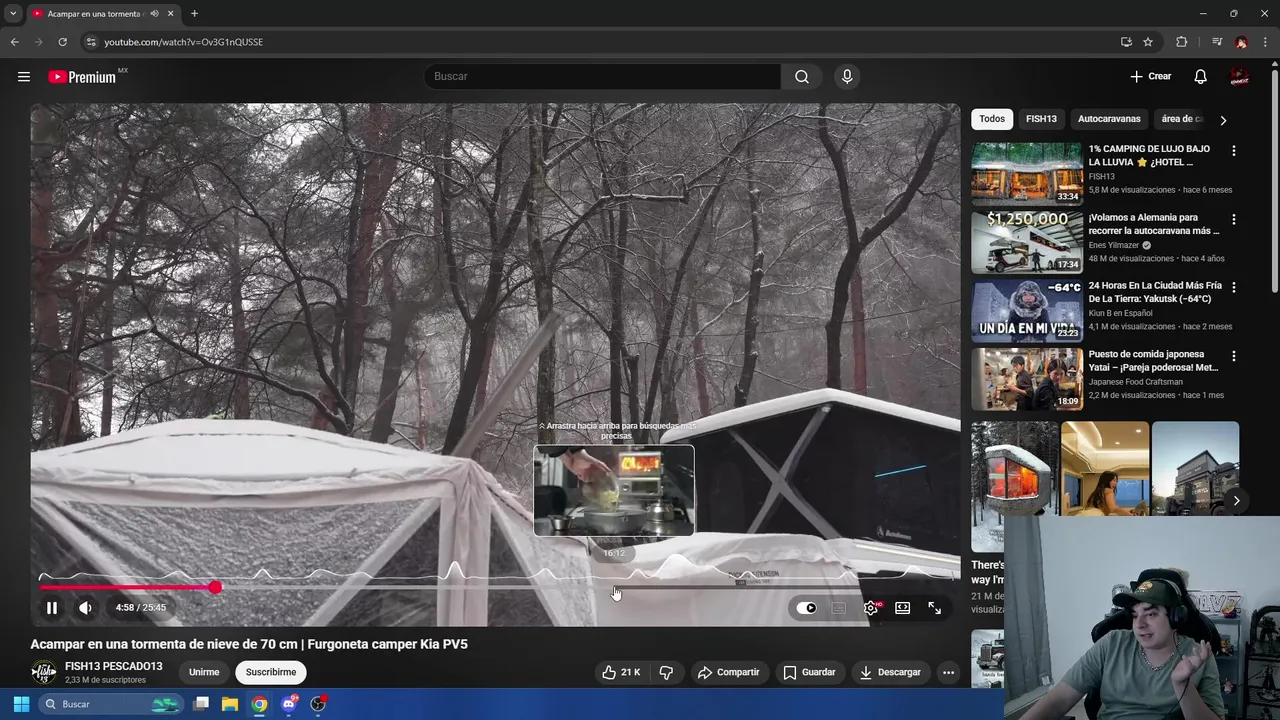1280x720 pixels.
Task: Open options for 1% CAMPING DE LUJO video
Action: (1233, 151)
